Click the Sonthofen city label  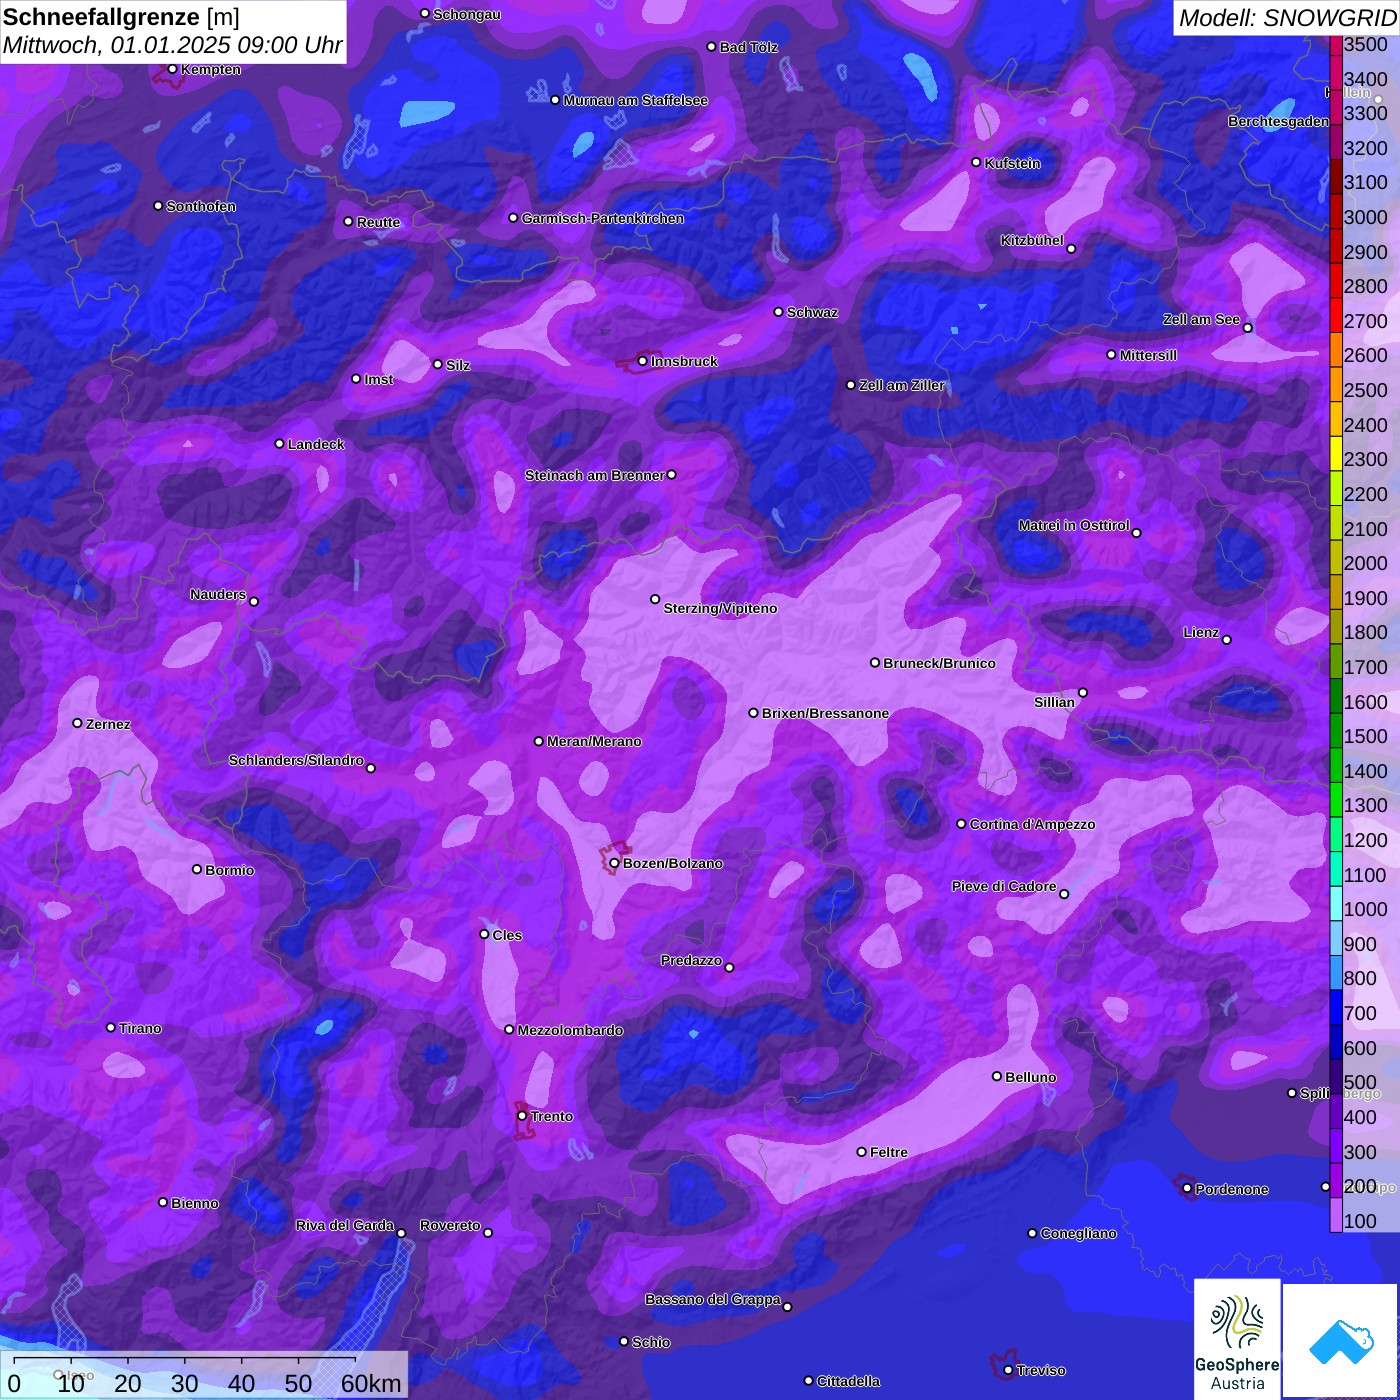pyautogui.click(x=201, y=206)
